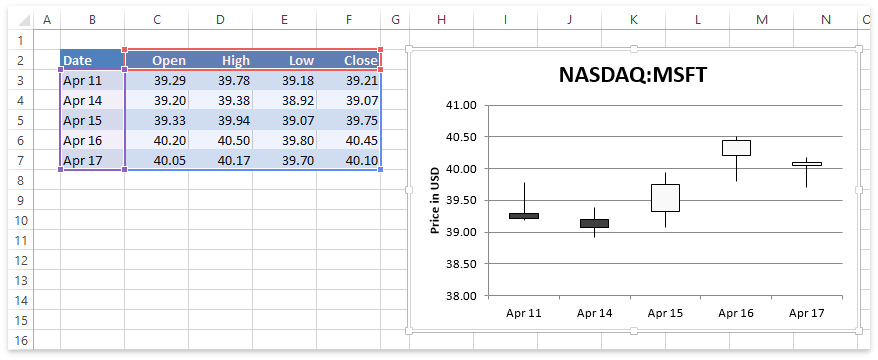Select column A header
Image resolution: width=878 pixels, height=360 pixels.
point(47,20)
